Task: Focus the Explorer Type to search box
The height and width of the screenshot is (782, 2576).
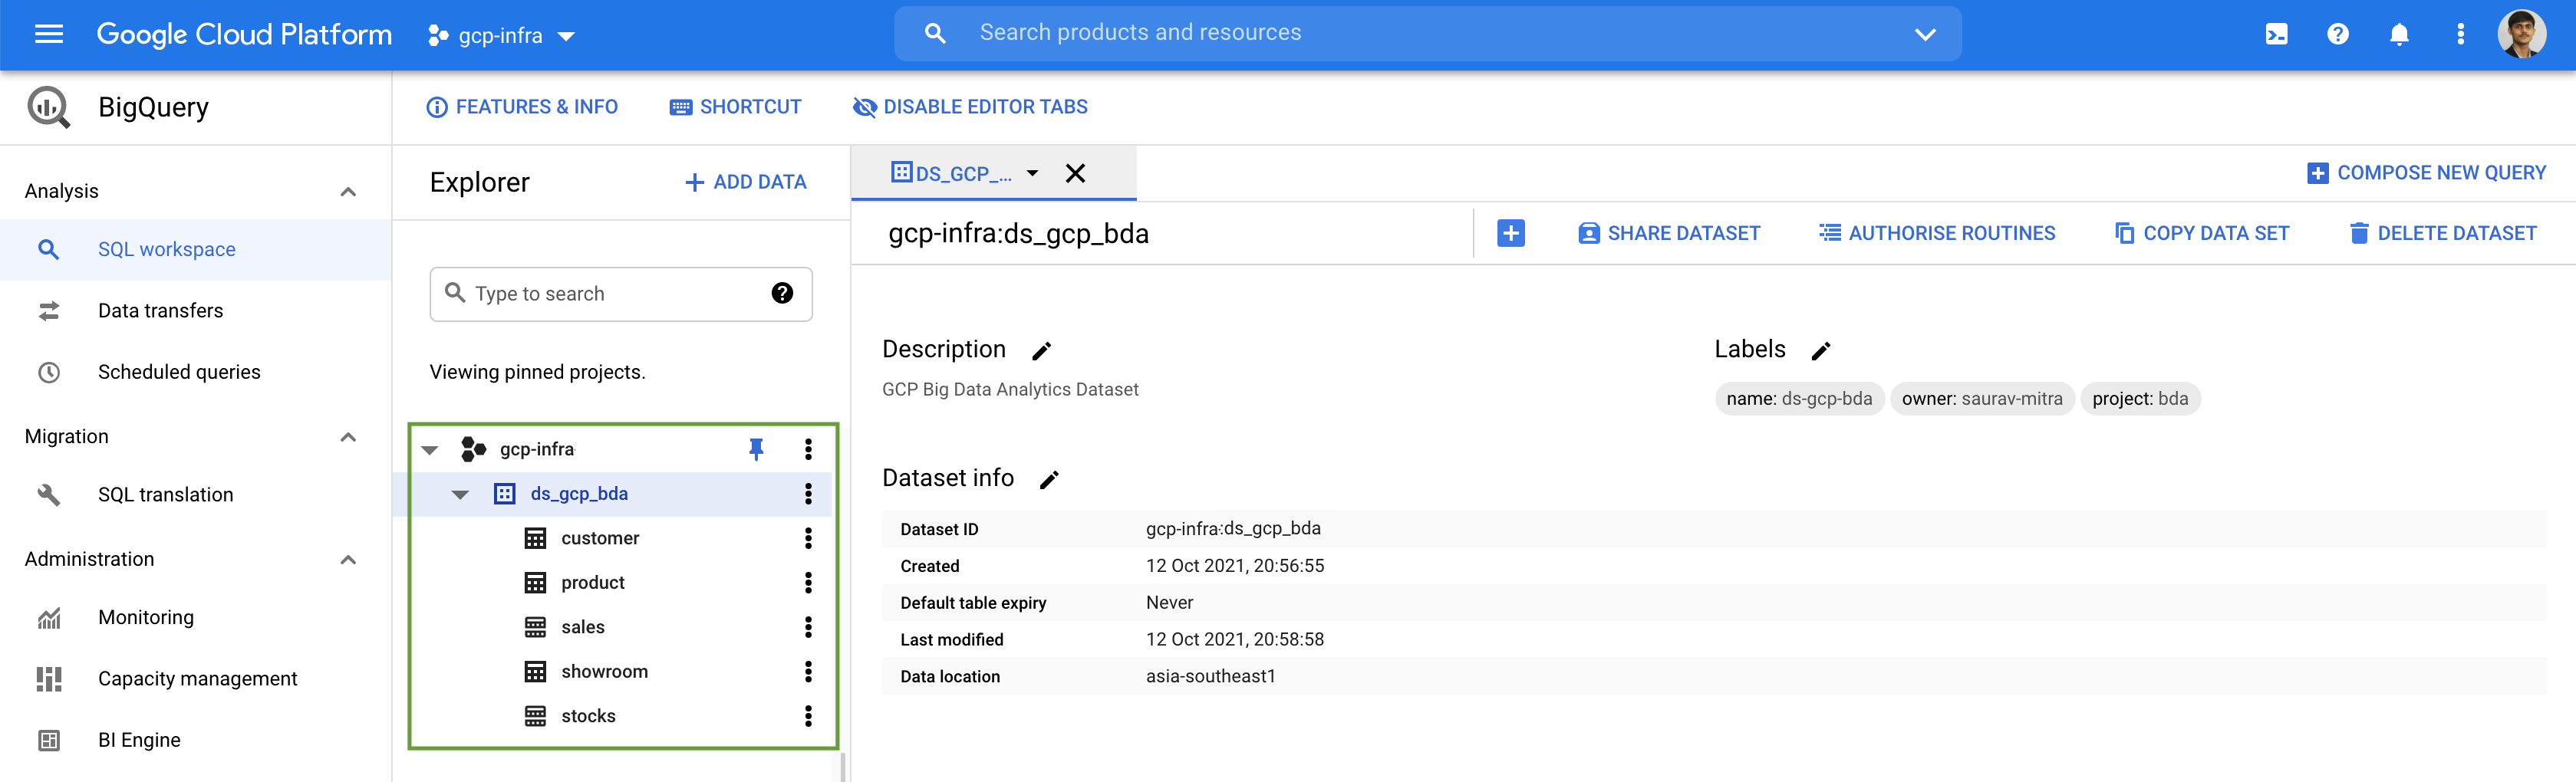Action: (x=620, y=294)
